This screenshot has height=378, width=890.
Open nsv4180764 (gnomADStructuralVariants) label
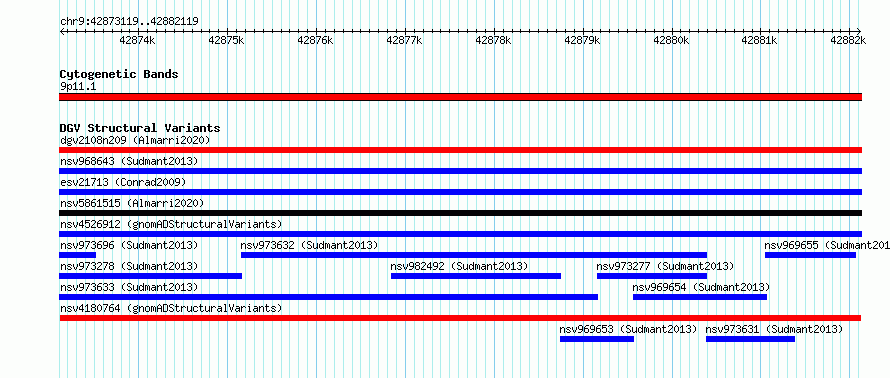click(x=171, y=308)
